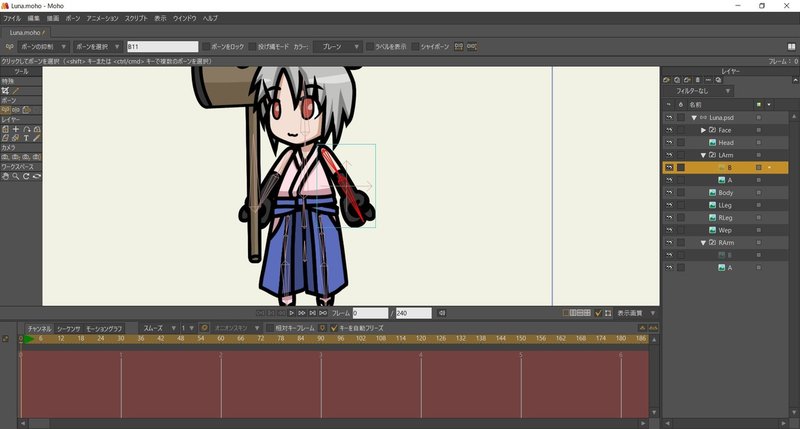Screen dimensions: 800x429
Task: Select the Transform Layer tool
Action: pyautogui.click(x=6, y=129)
